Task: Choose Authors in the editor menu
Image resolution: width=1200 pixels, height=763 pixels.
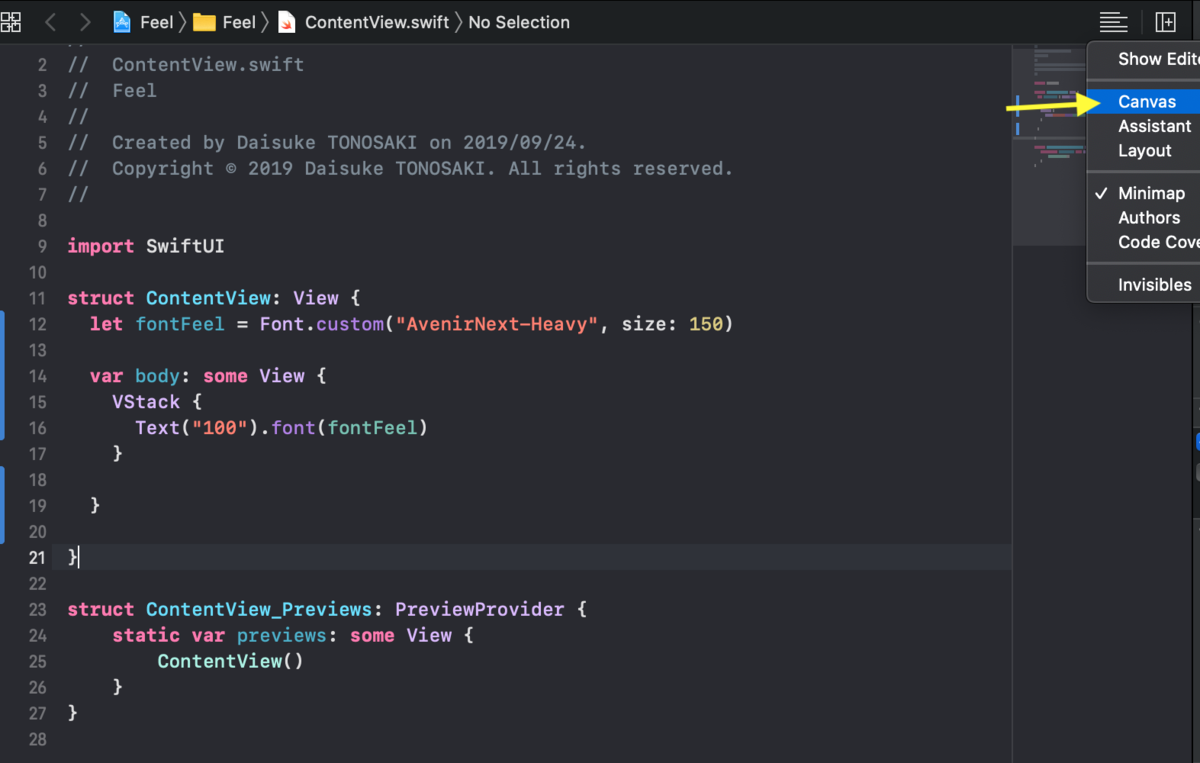Action: pos(1144,217)
